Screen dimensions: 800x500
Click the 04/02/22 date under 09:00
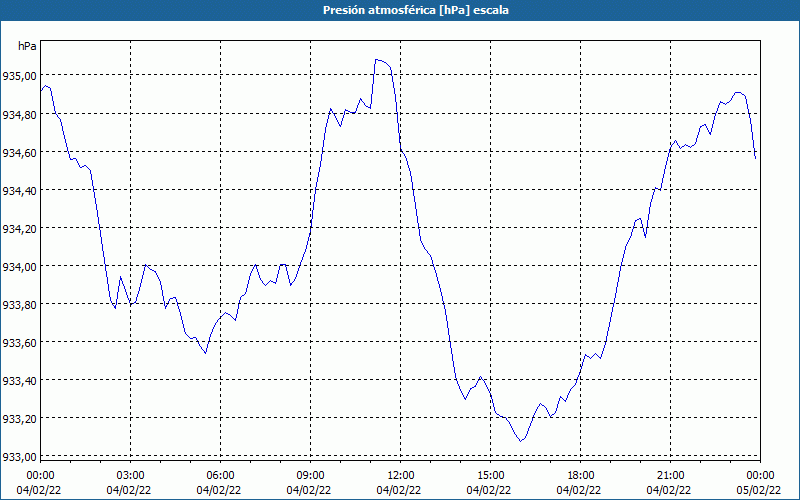[309, 490]
